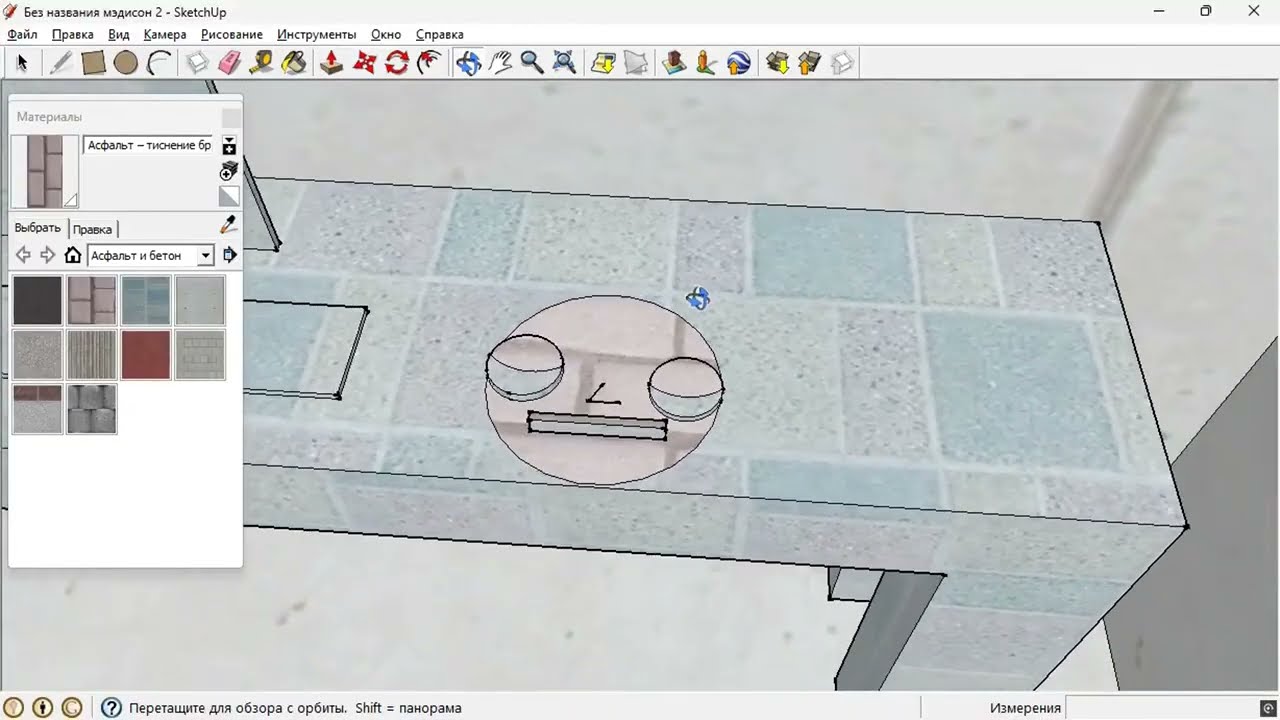Go back in materials browser

click(x=23, y=255)
